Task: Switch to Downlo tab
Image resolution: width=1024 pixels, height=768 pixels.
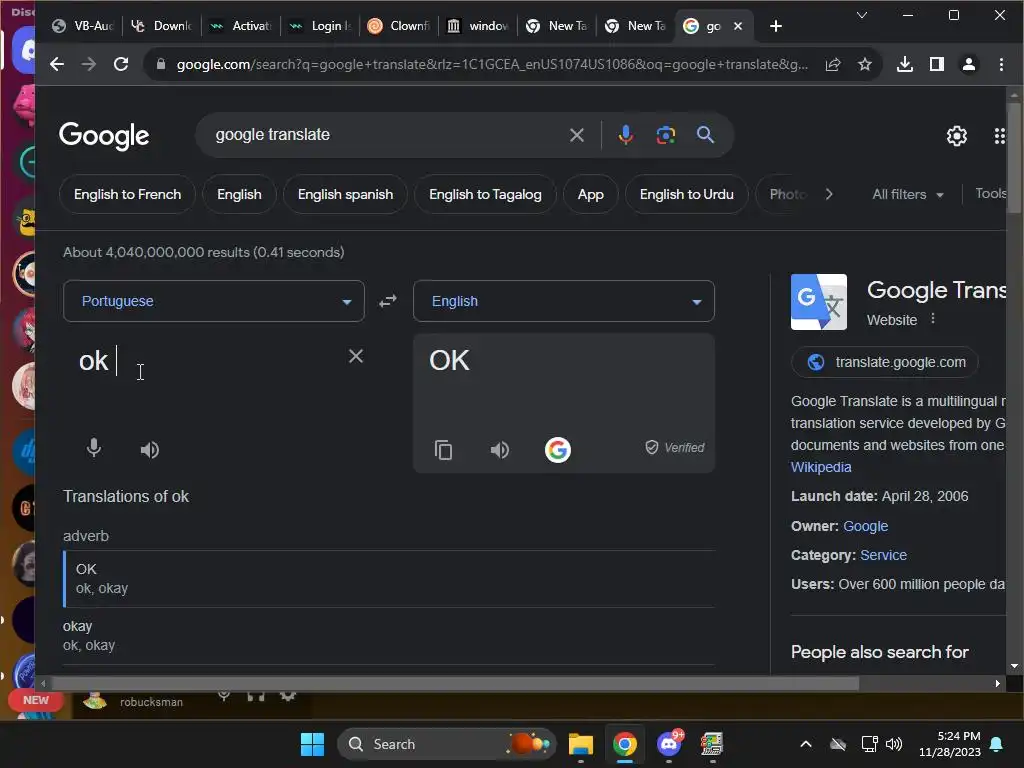Action: point(161,26)
